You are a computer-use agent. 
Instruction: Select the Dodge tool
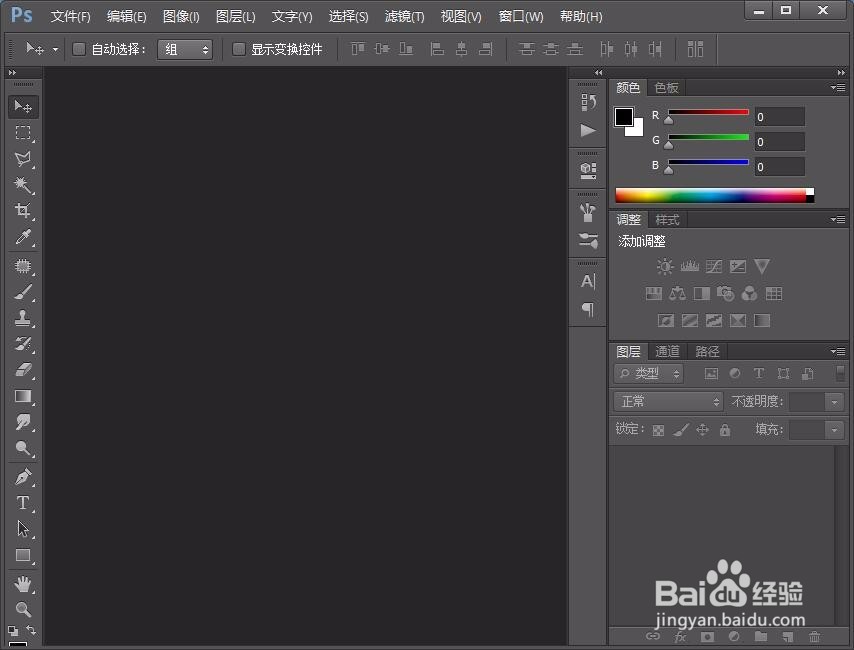tap(23, 448)
